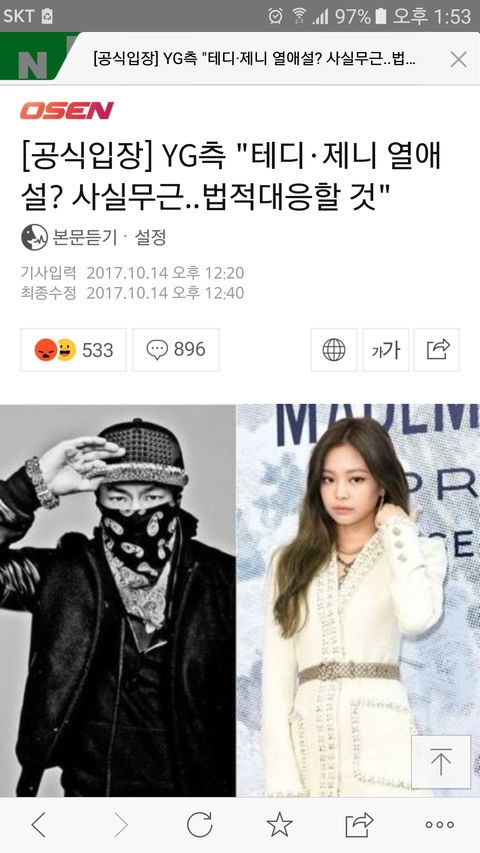Close the article tab with X
The width and height of the screenshot is (480, 853).
458,59
